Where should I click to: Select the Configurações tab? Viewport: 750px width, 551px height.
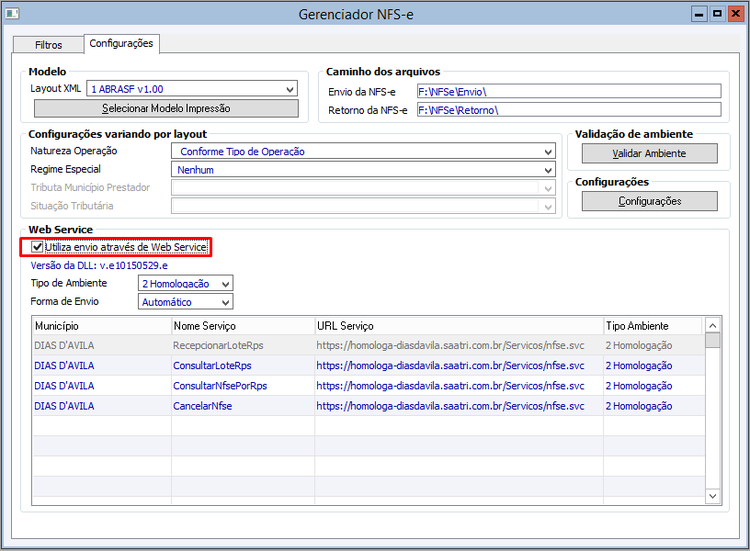point(120,44)
